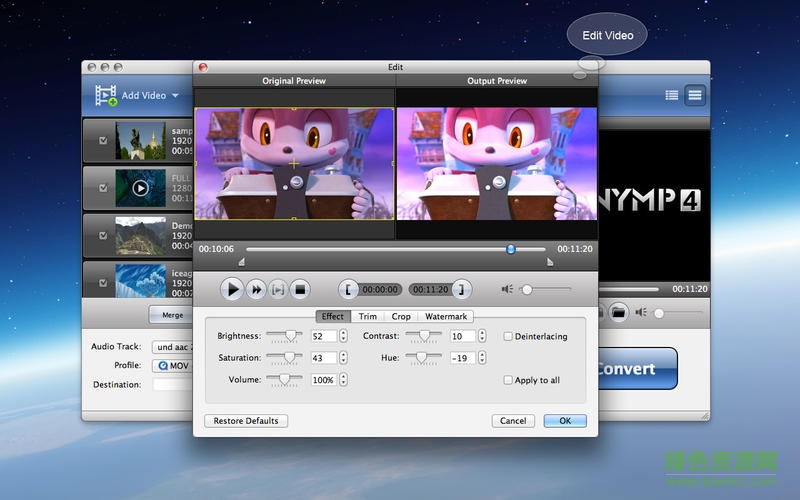Open the Add Video dropdown arrow
This screenshot has height=500, width=800.
coord(175,96)
